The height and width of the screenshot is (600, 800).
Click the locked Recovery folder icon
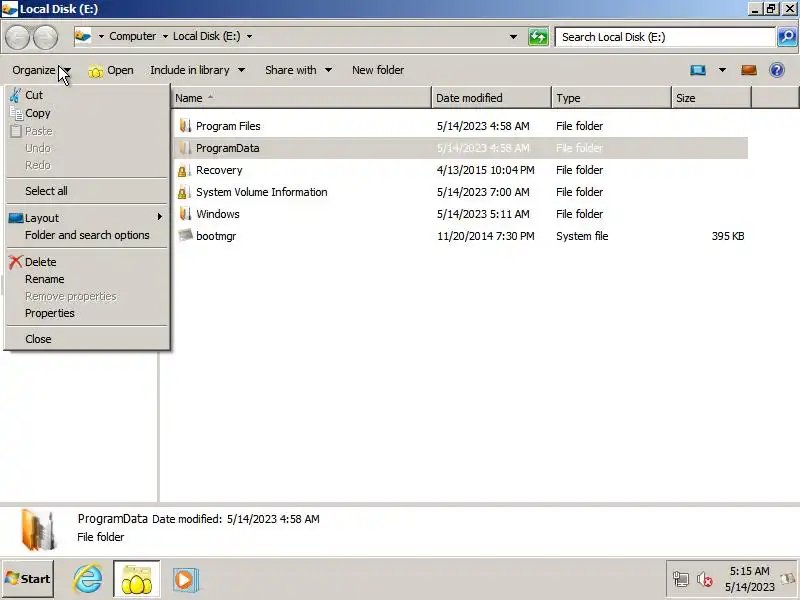[x=184, y=170]
